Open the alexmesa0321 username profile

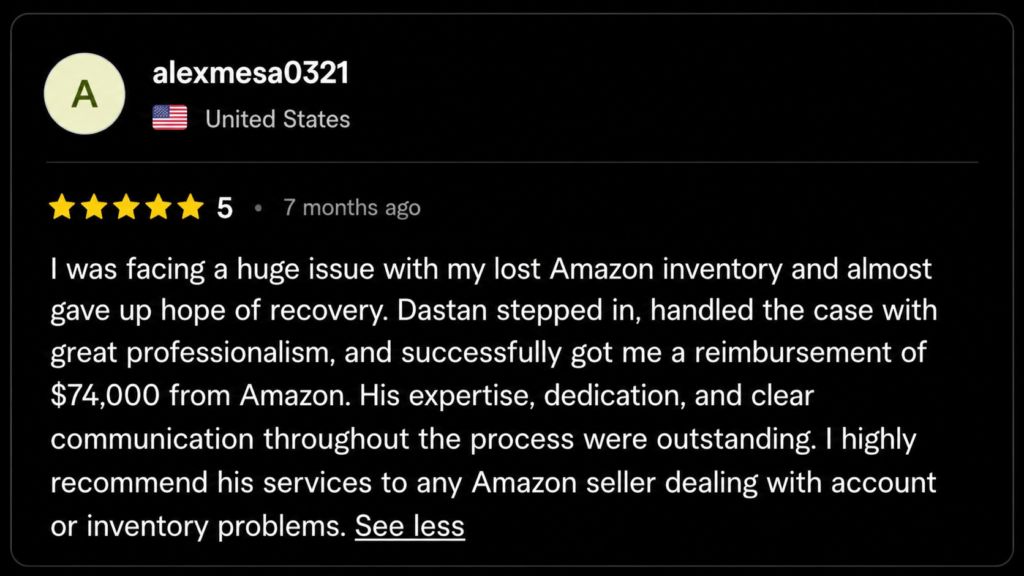click(x=250, y=74)
